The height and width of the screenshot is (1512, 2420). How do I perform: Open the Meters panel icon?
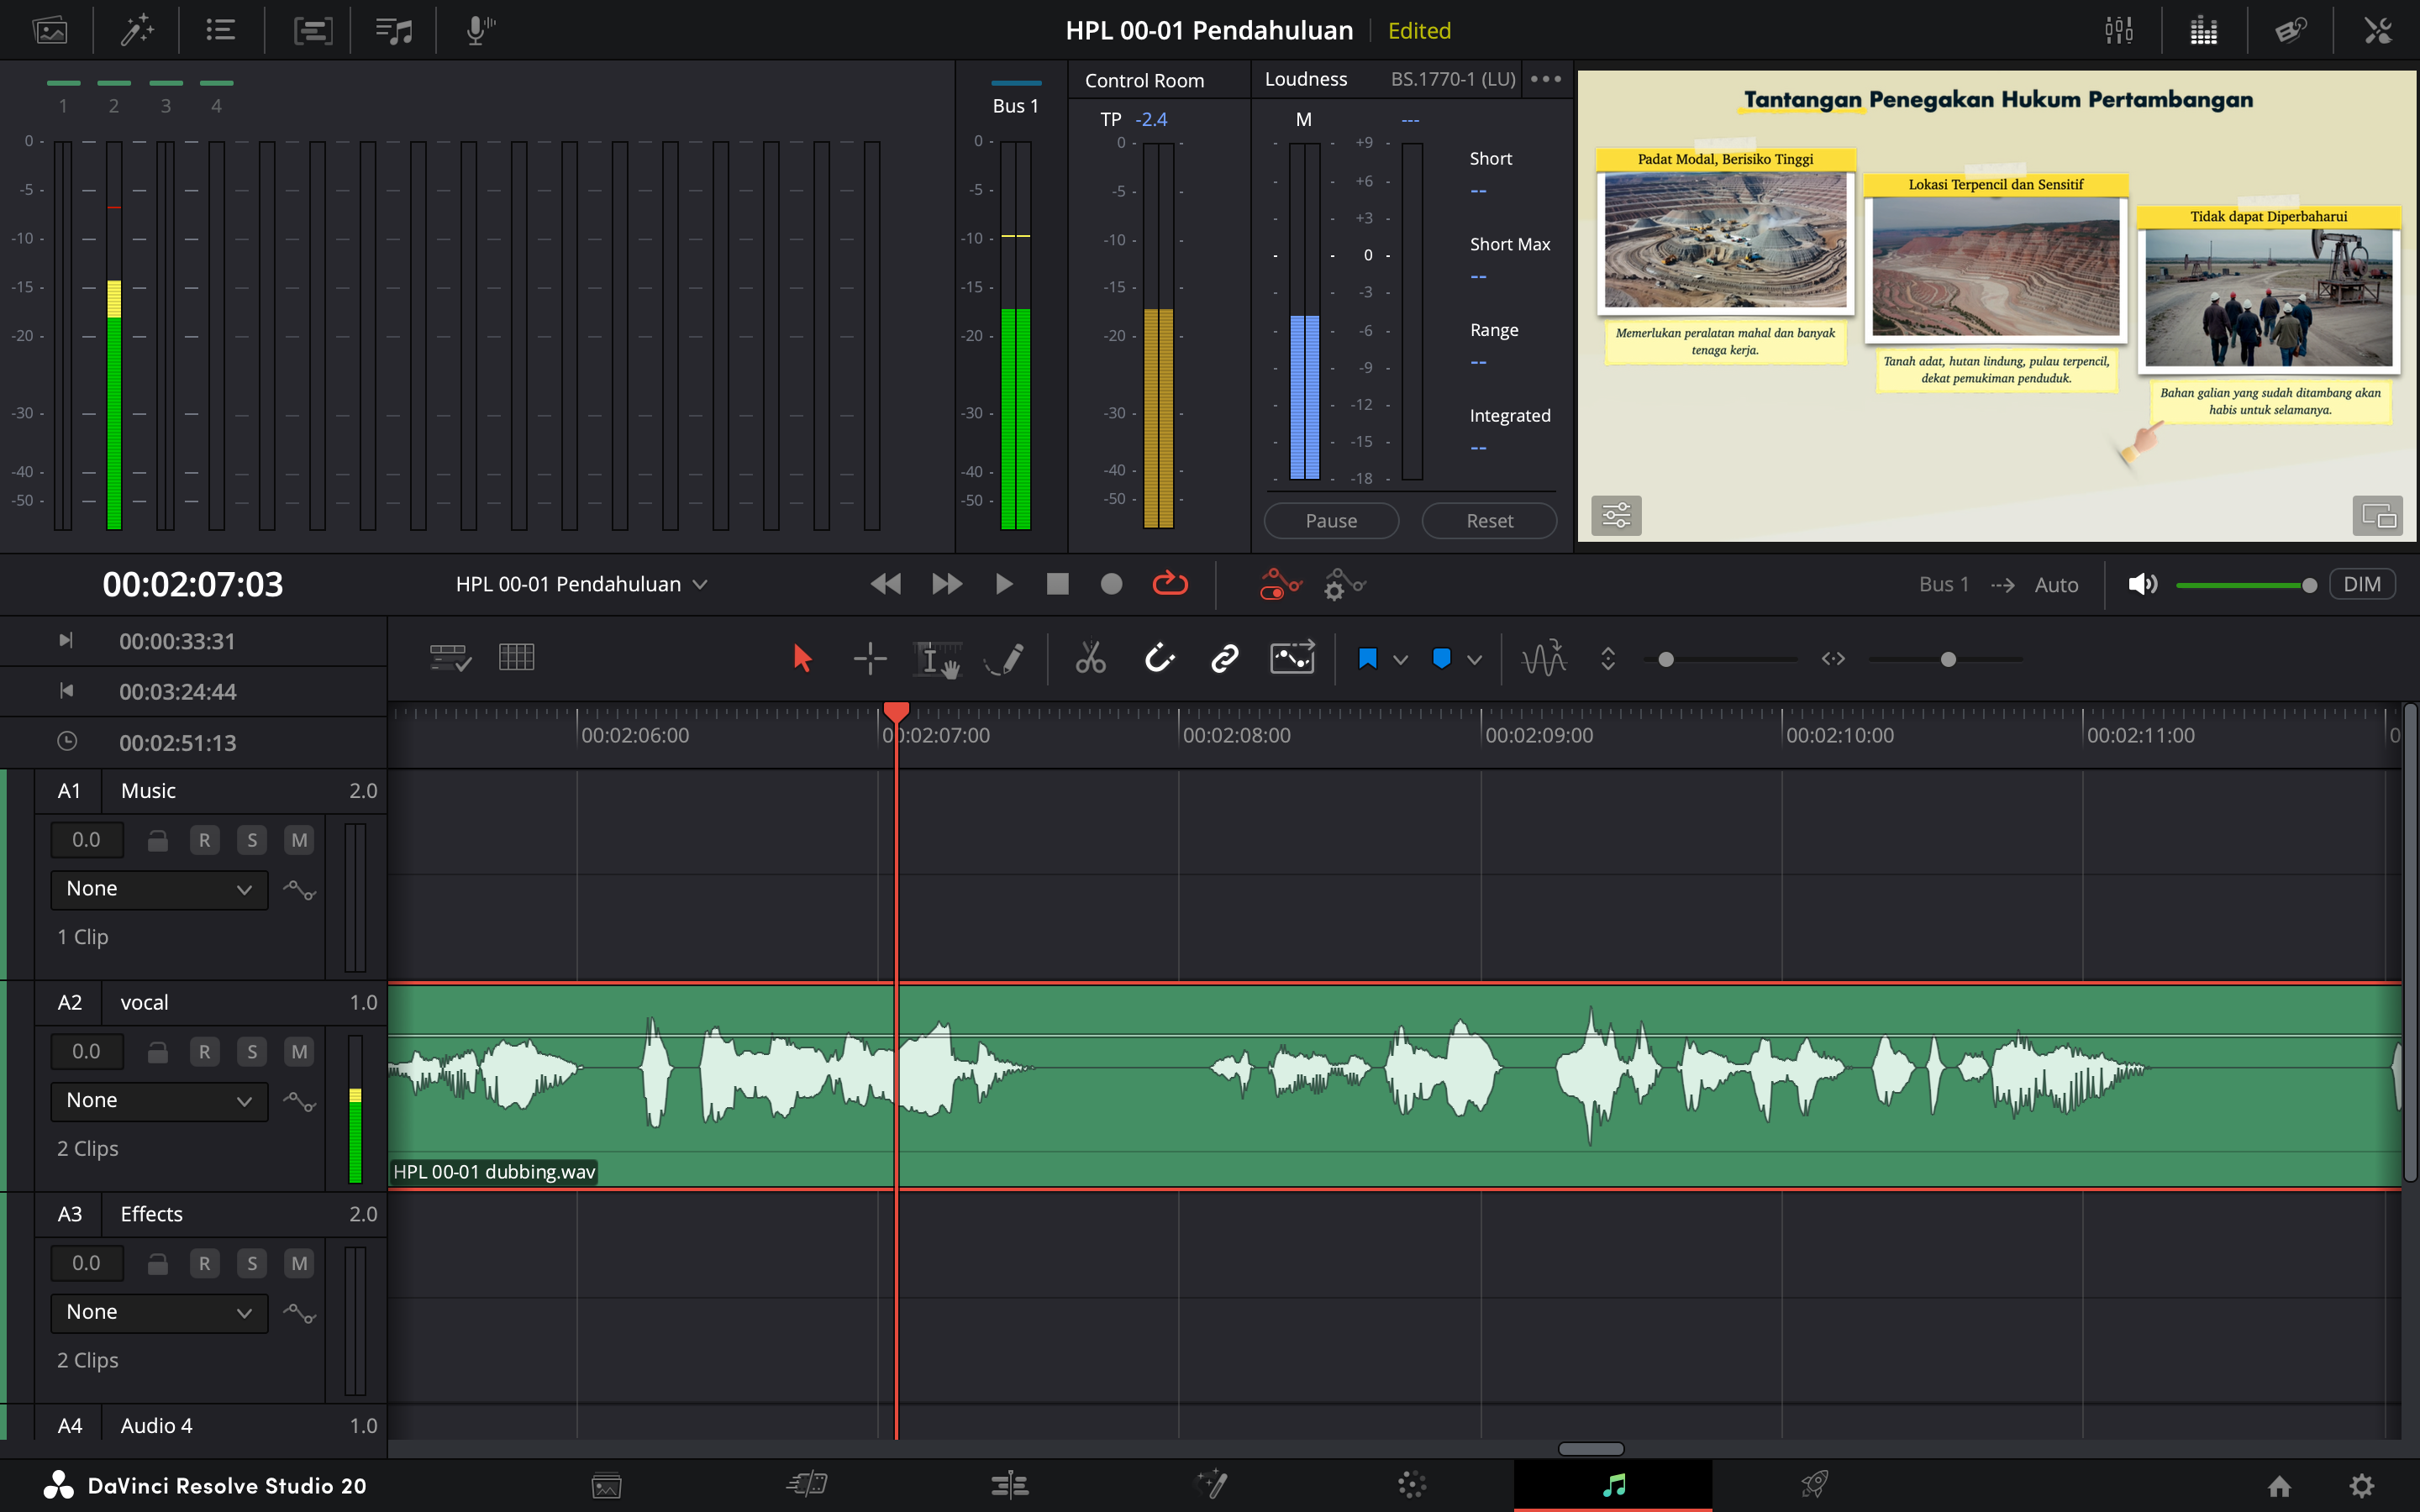pyautogui.click(x=2203, y=30)
